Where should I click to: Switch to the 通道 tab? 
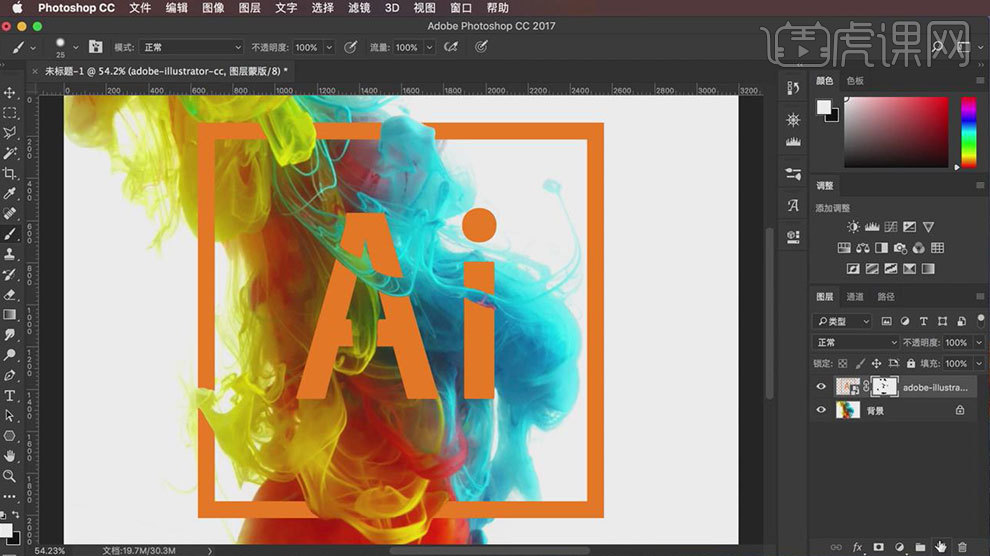[x=855, y=297]
